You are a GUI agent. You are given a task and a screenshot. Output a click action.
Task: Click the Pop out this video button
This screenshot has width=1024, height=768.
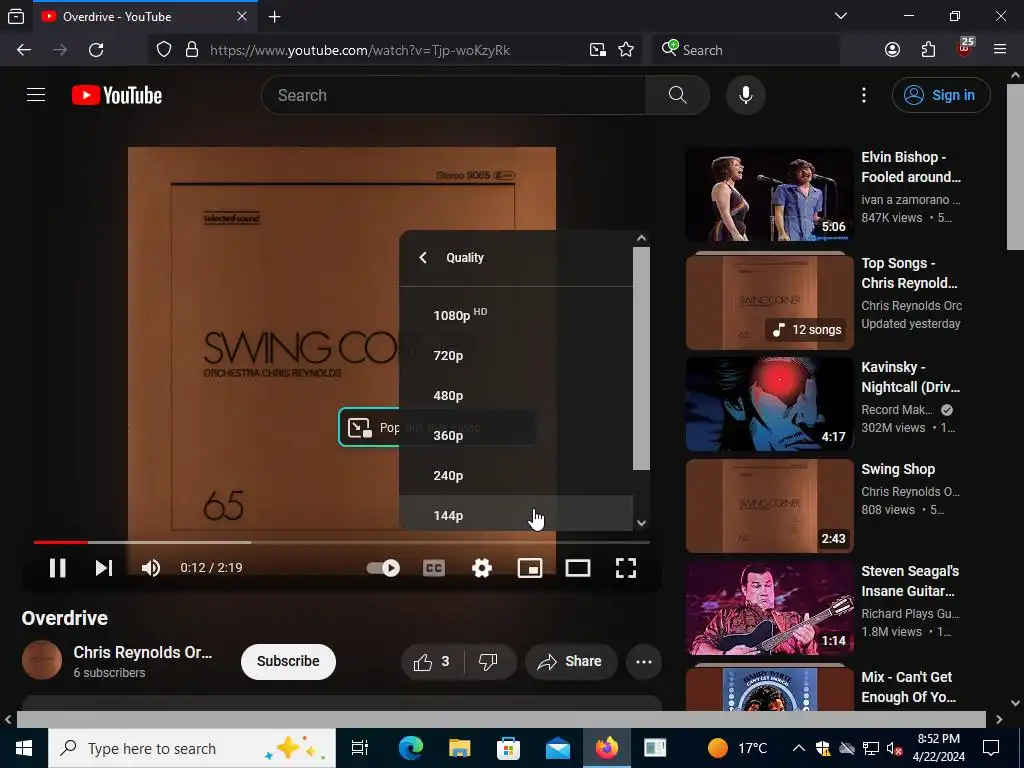pos(369,428)
